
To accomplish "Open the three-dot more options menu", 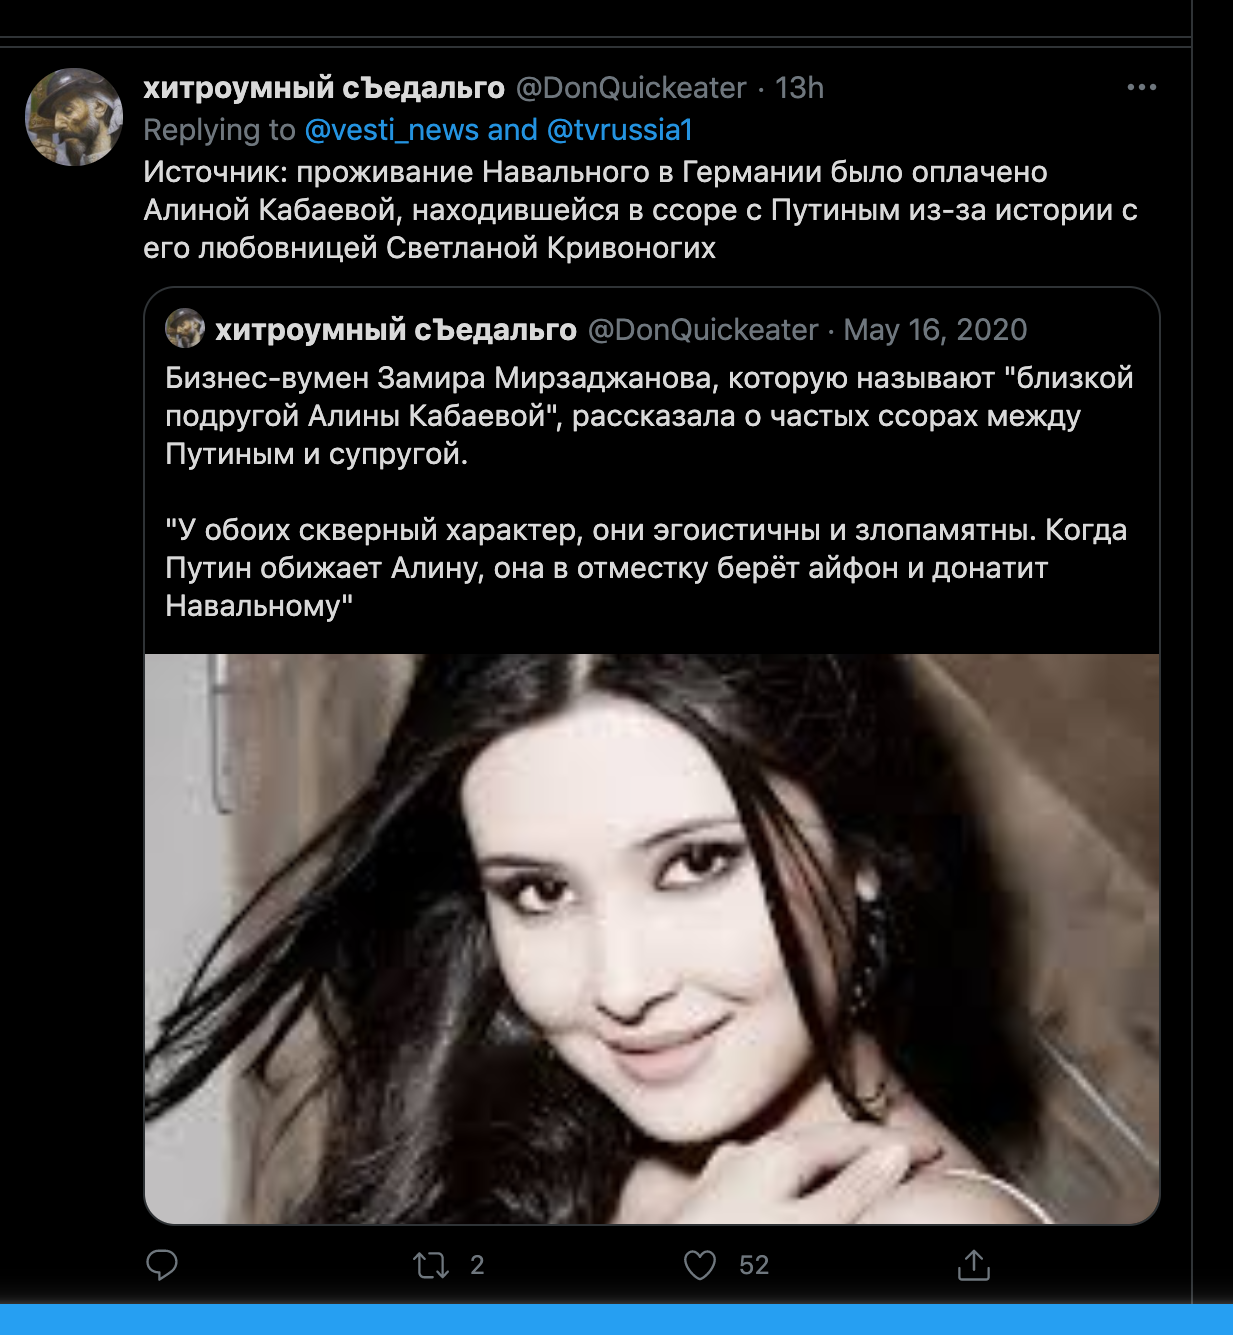I will [1141, 88].
